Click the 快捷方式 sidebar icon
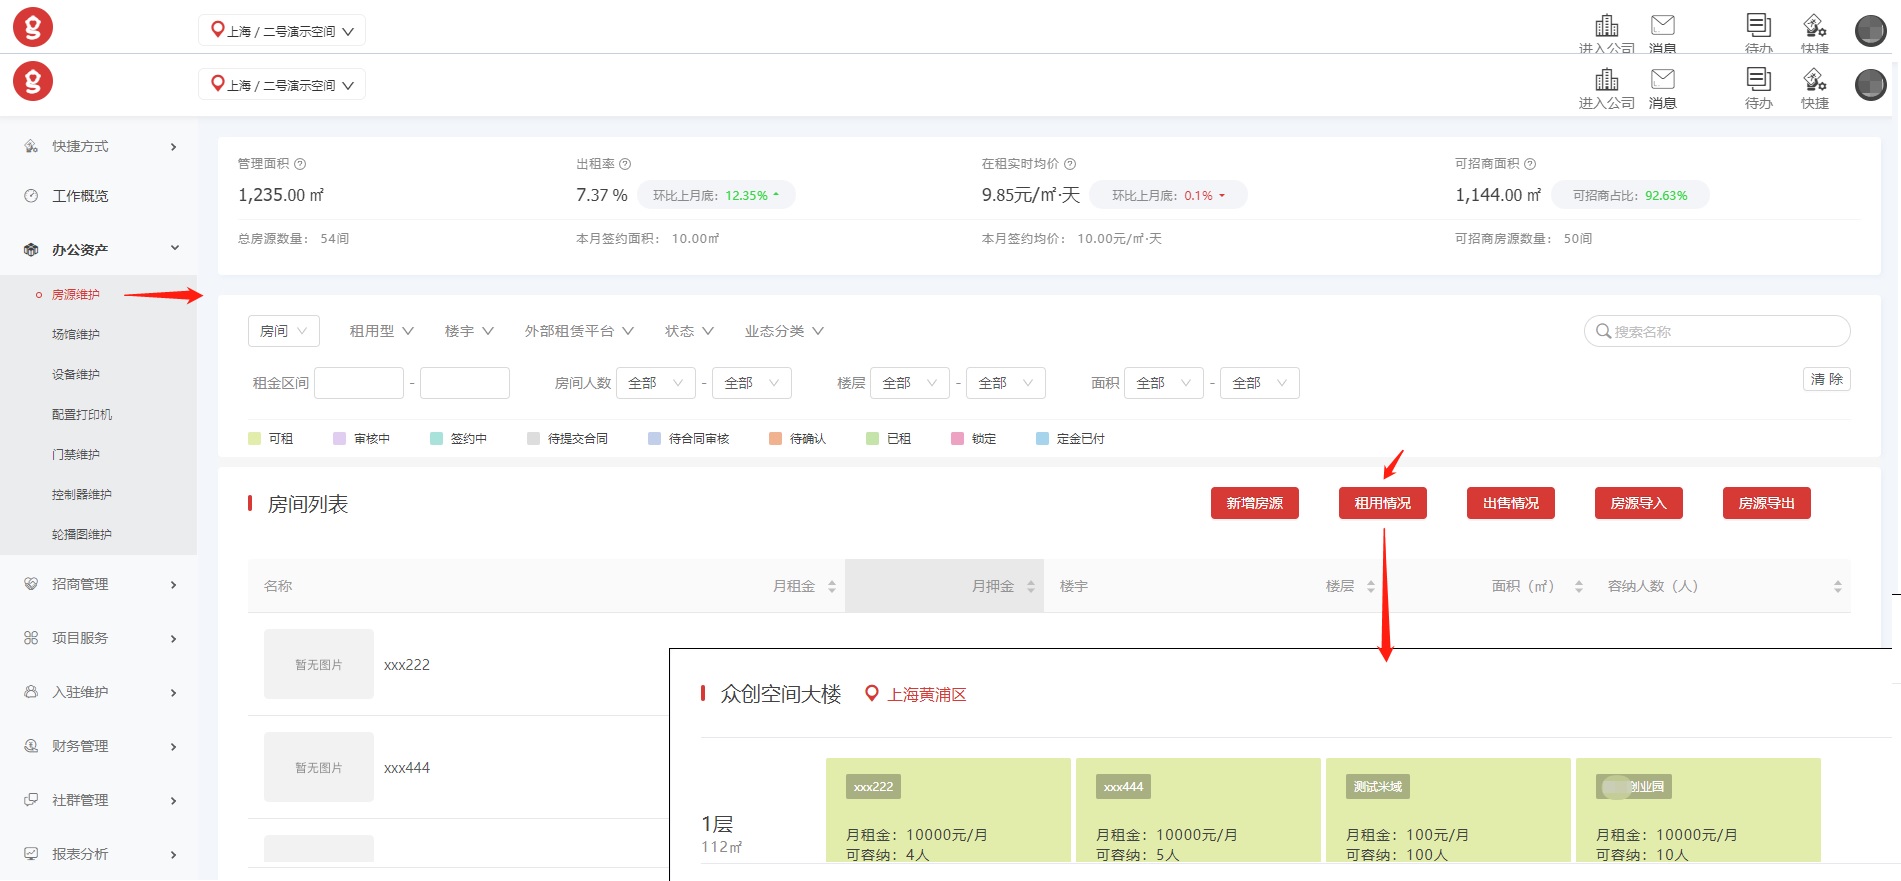The width and height of the screenshot is (1901, 881). (x=31, y=147)
